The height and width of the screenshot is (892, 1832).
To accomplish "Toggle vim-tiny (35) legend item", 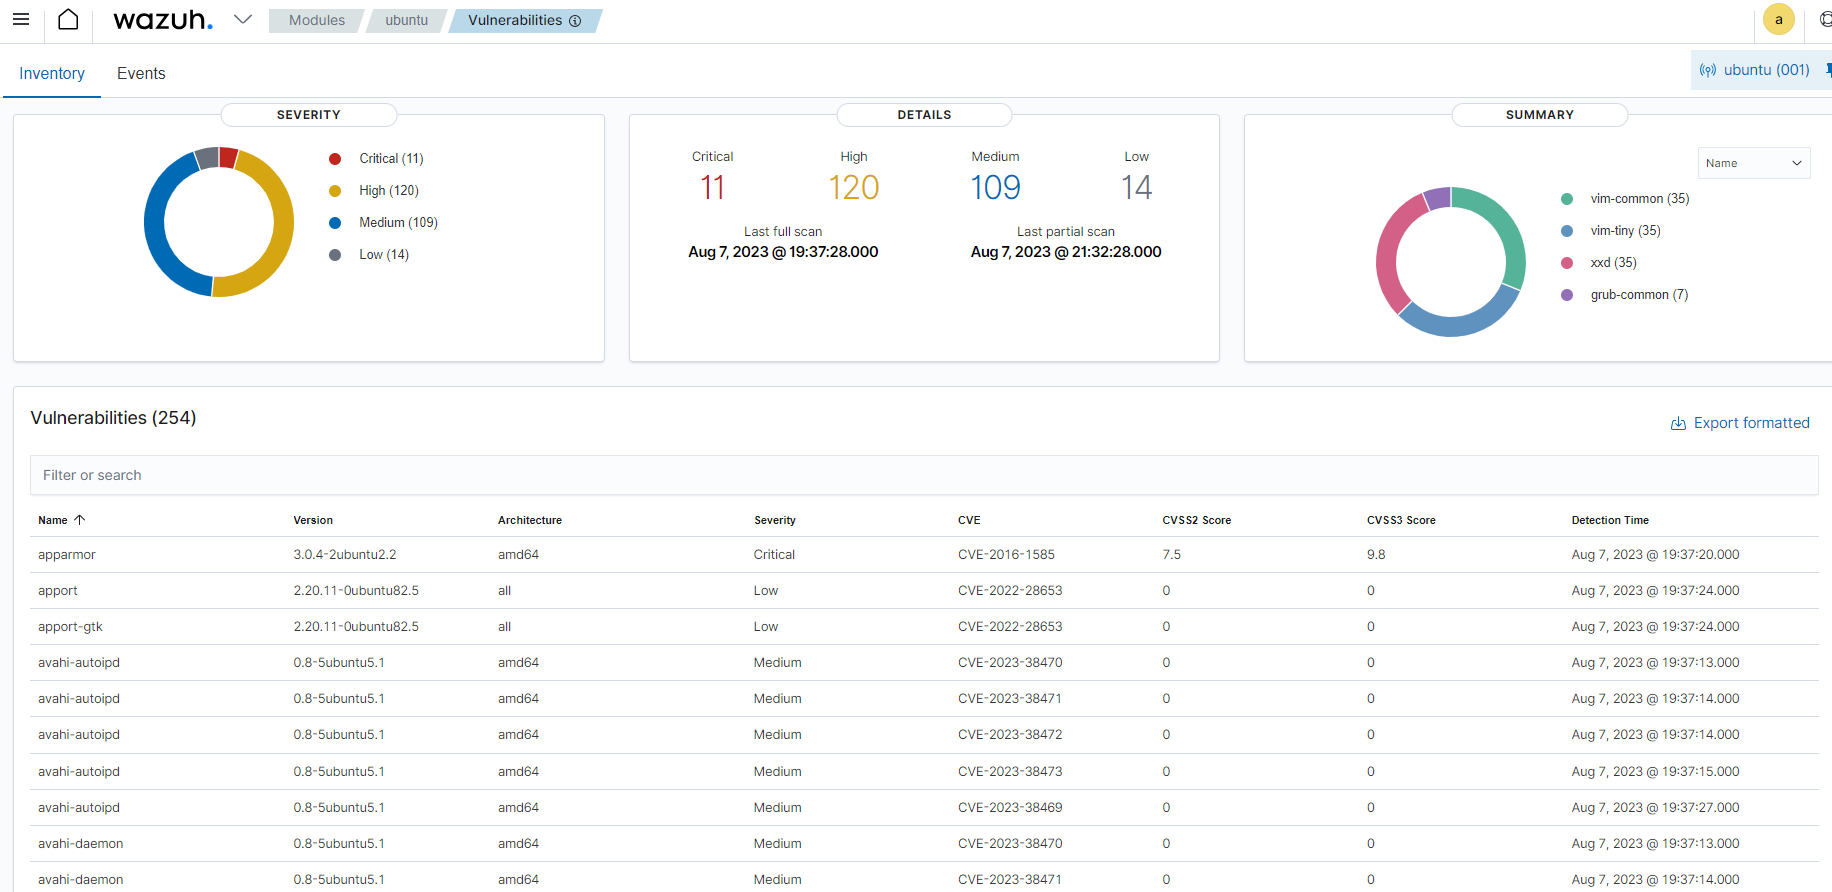I will [x=1612, y=231].
